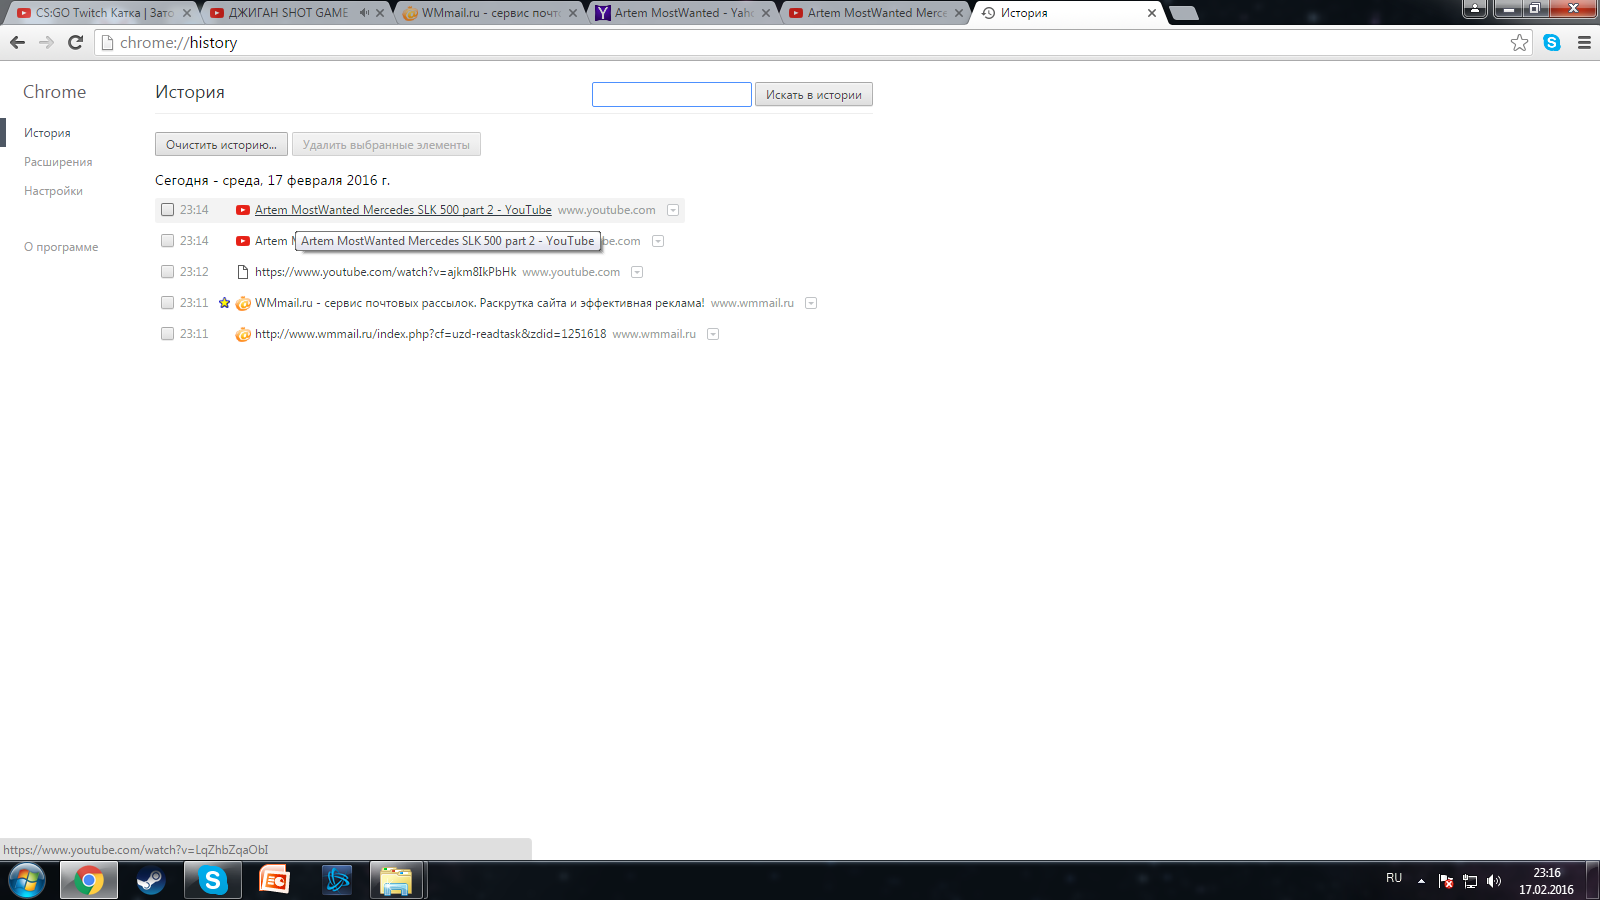Close the Artem MostWanted Yahoo tab
The width and height of the screenshot is (1600, 900).
point(766,13)
